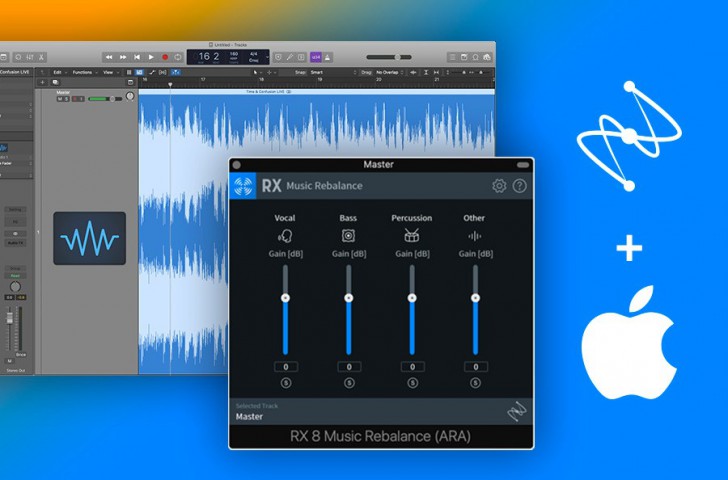Click the channel strip volume fader
Screen dimensions: 728x480
9,318
